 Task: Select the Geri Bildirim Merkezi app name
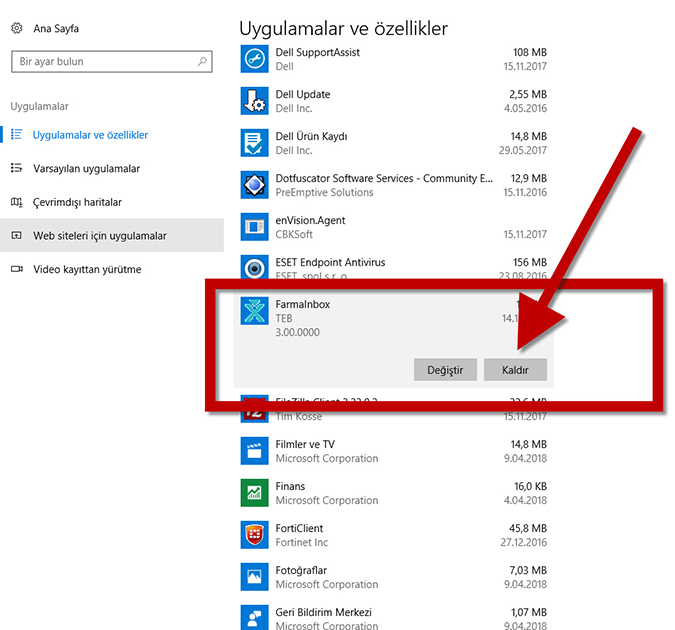pyautogui.click(x=323, y=612)
